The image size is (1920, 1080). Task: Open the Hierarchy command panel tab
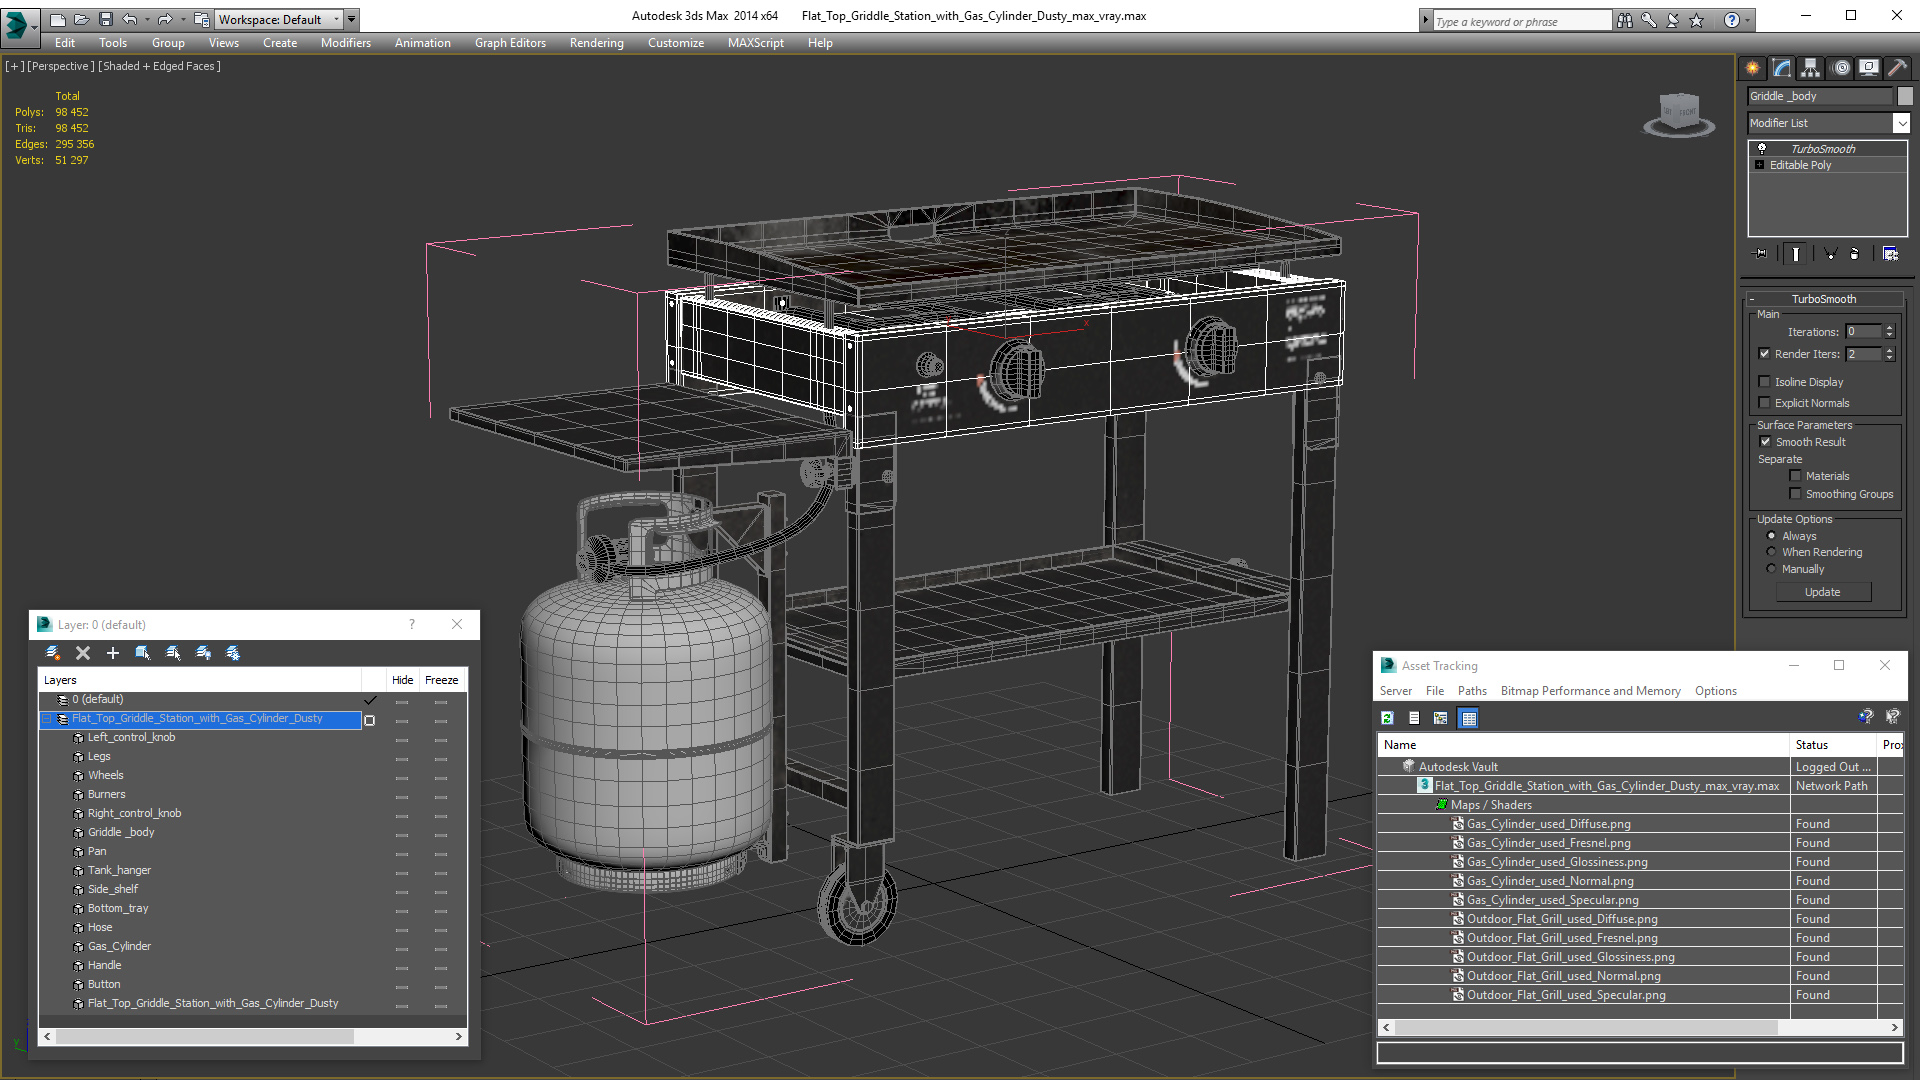[1810, 68]
